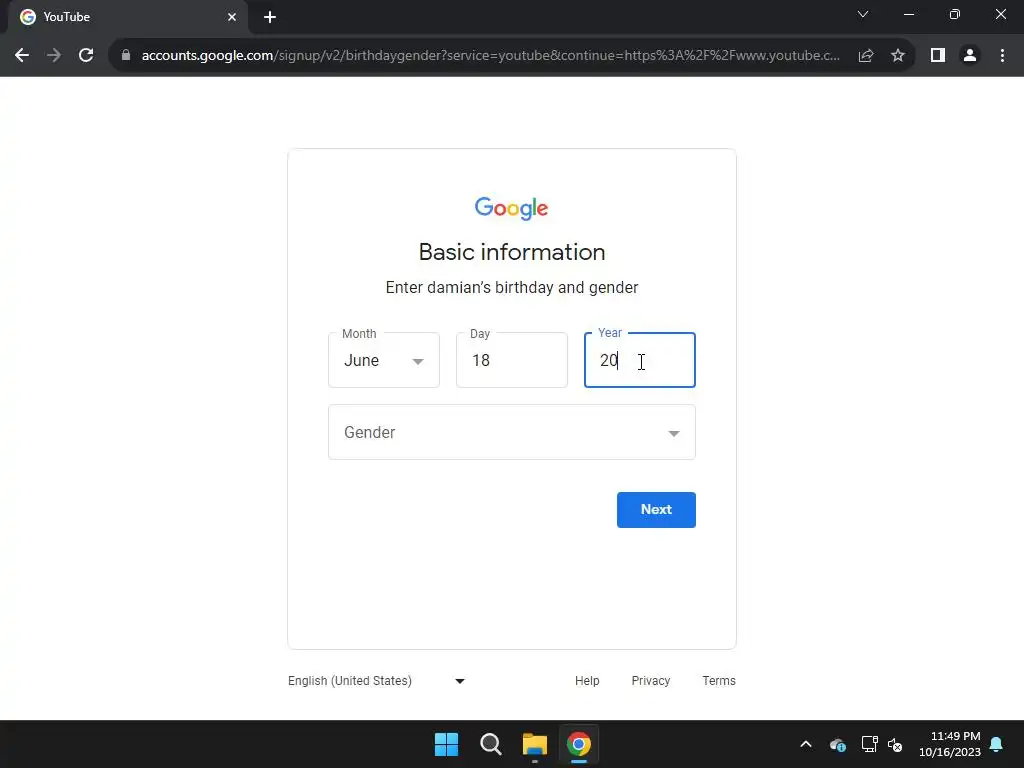This screenshot has width=1024, height=768.
Task: Click the blue Next button
Action: coord(656,509)
